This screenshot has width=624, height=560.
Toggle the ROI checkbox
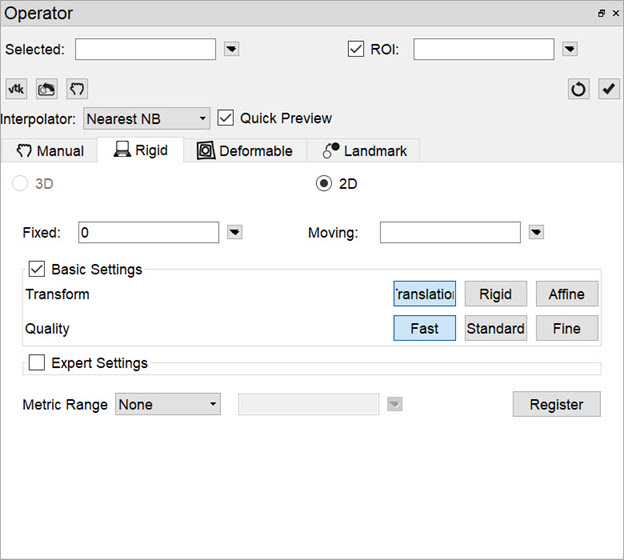point(355,49)
